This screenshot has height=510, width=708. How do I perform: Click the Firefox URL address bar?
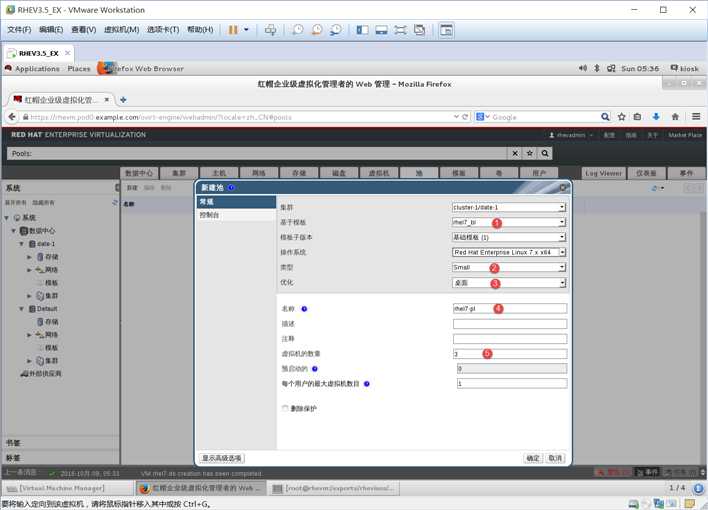click(237, 117)
